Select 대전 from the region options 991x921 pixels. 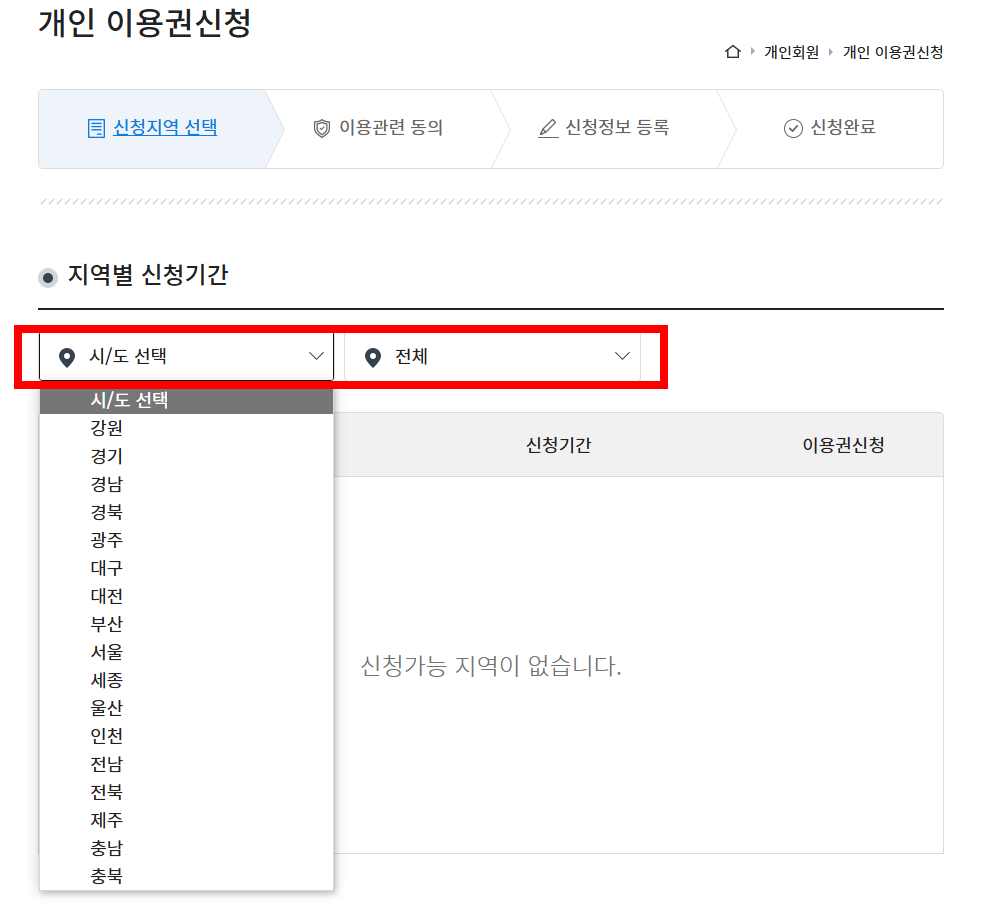coord(186,596)
